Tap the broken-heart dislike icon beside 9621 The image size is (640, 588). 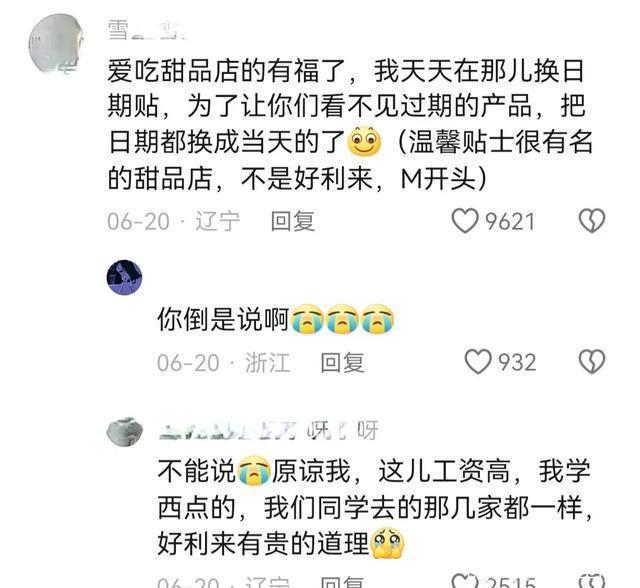pyautogui.click(x=592, y=221)
